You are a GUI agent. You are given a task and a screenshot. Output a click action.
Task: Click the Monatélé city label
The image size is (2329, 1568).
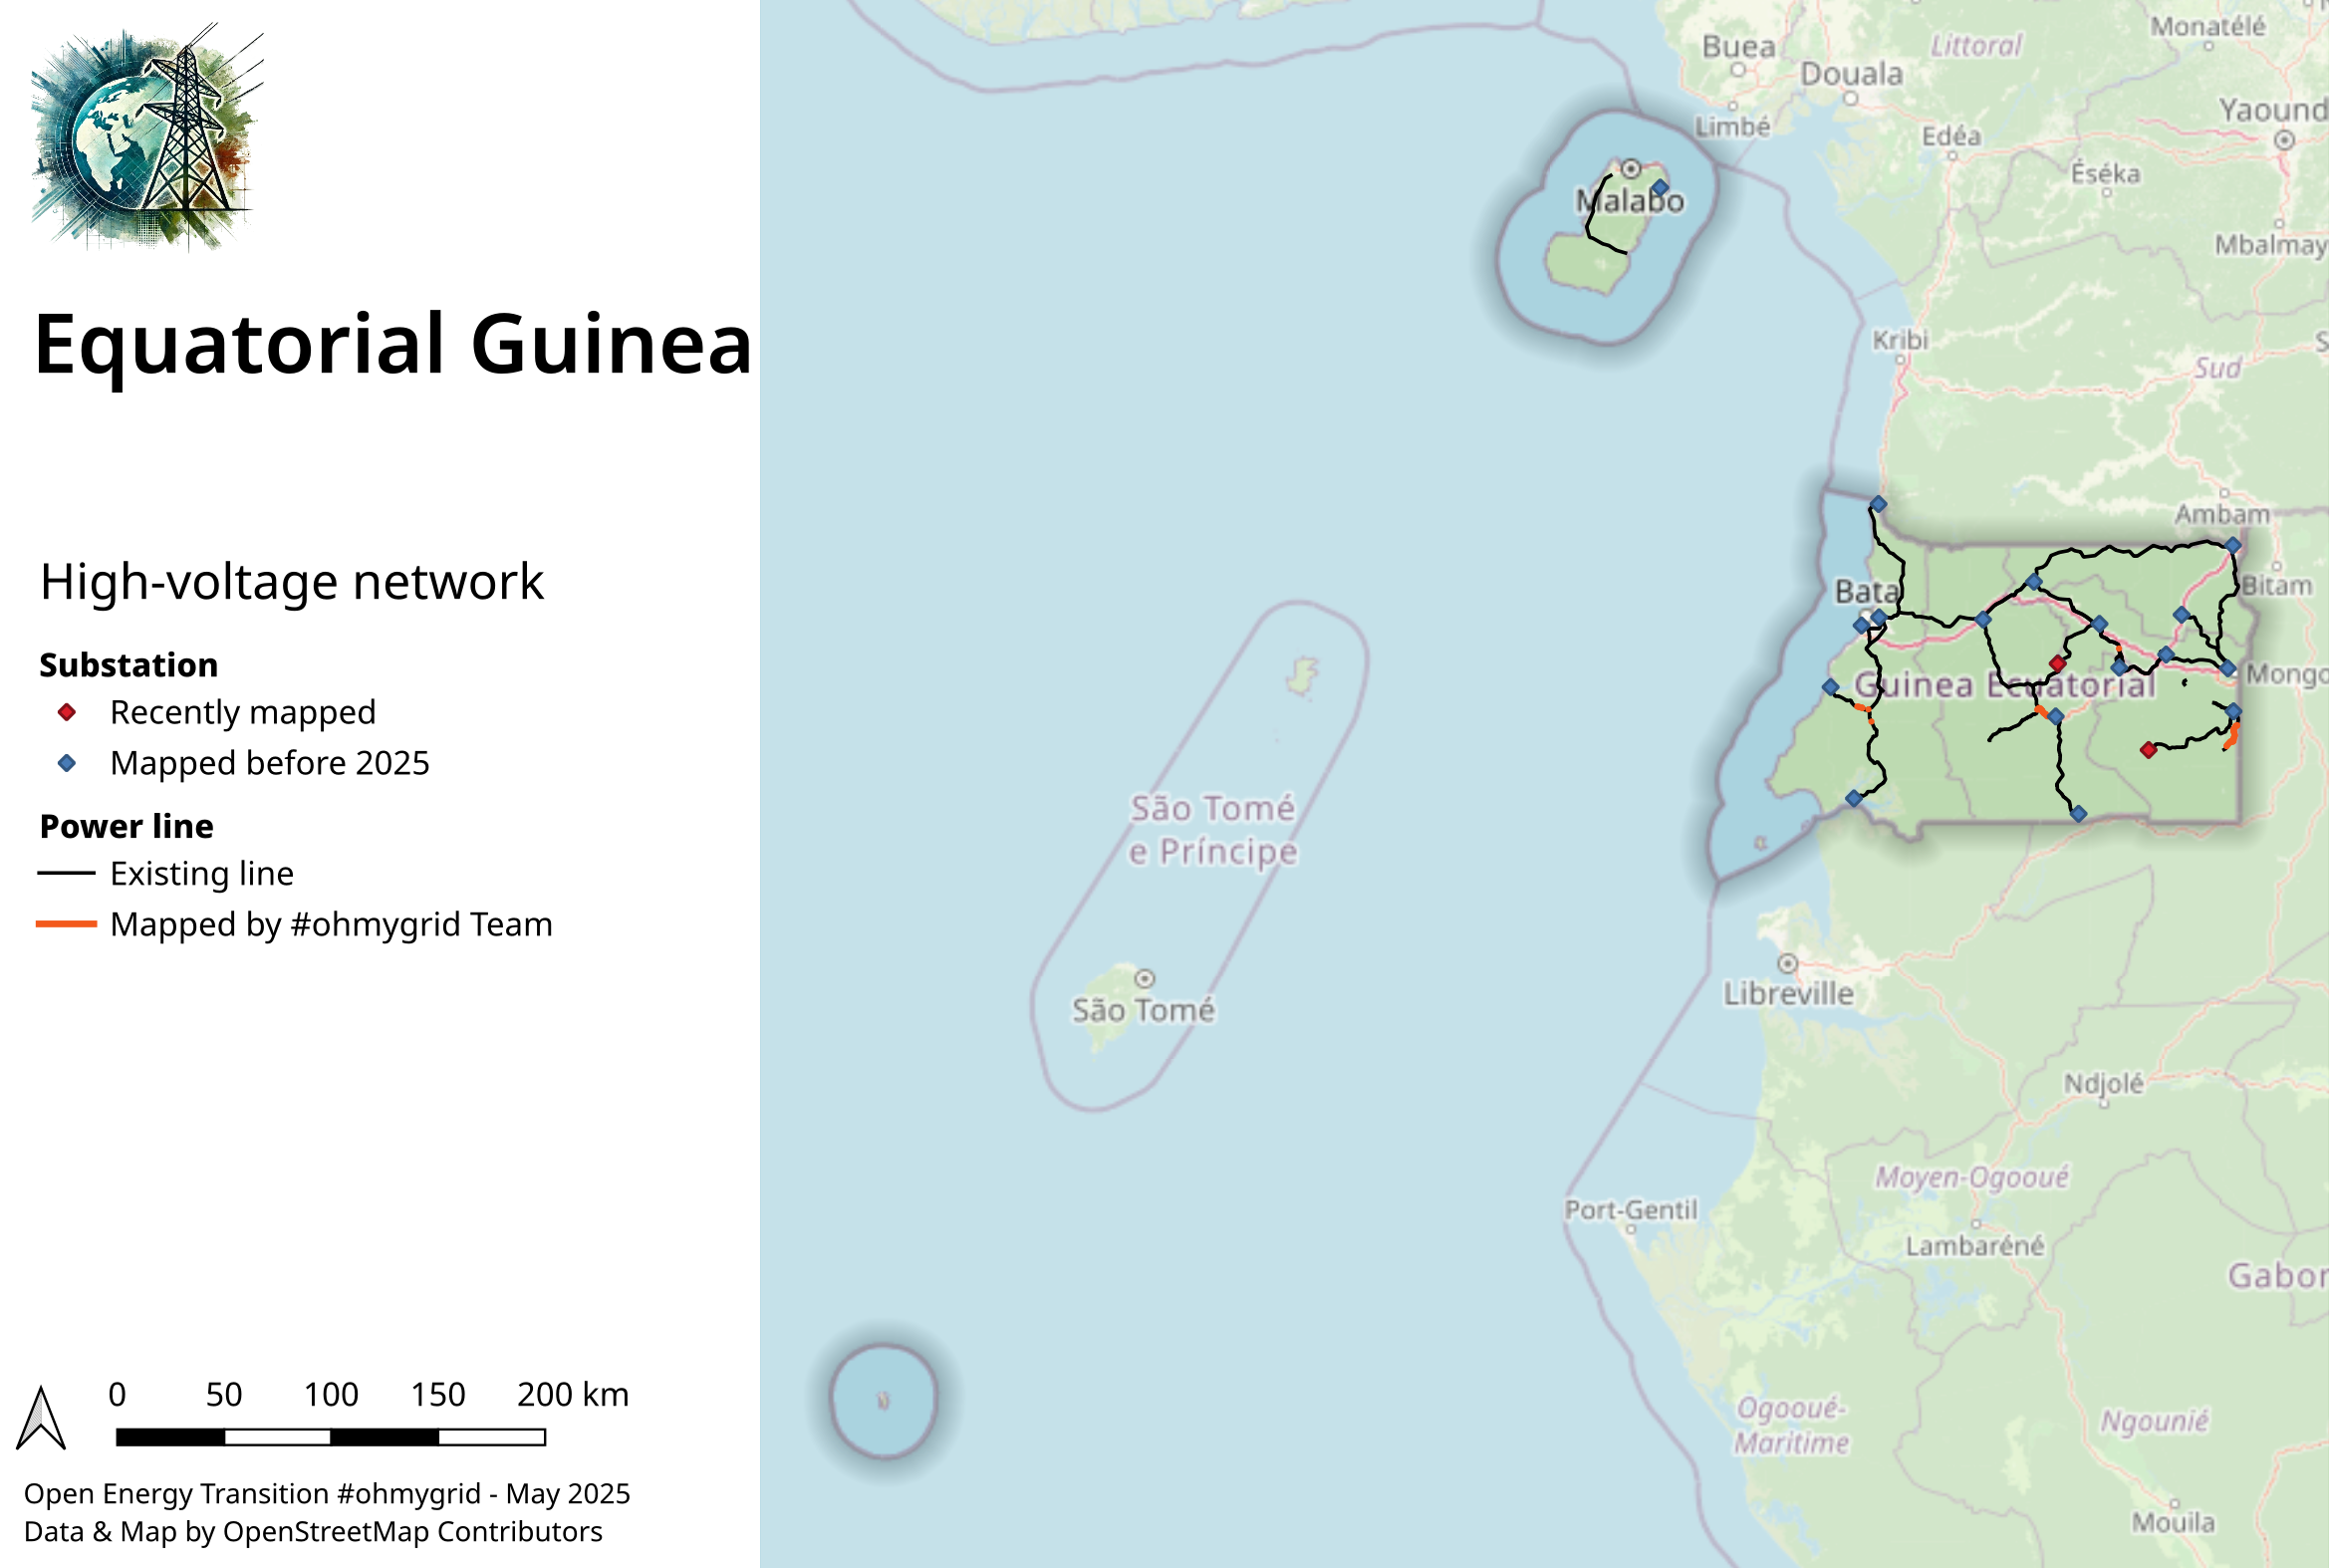2209,27
